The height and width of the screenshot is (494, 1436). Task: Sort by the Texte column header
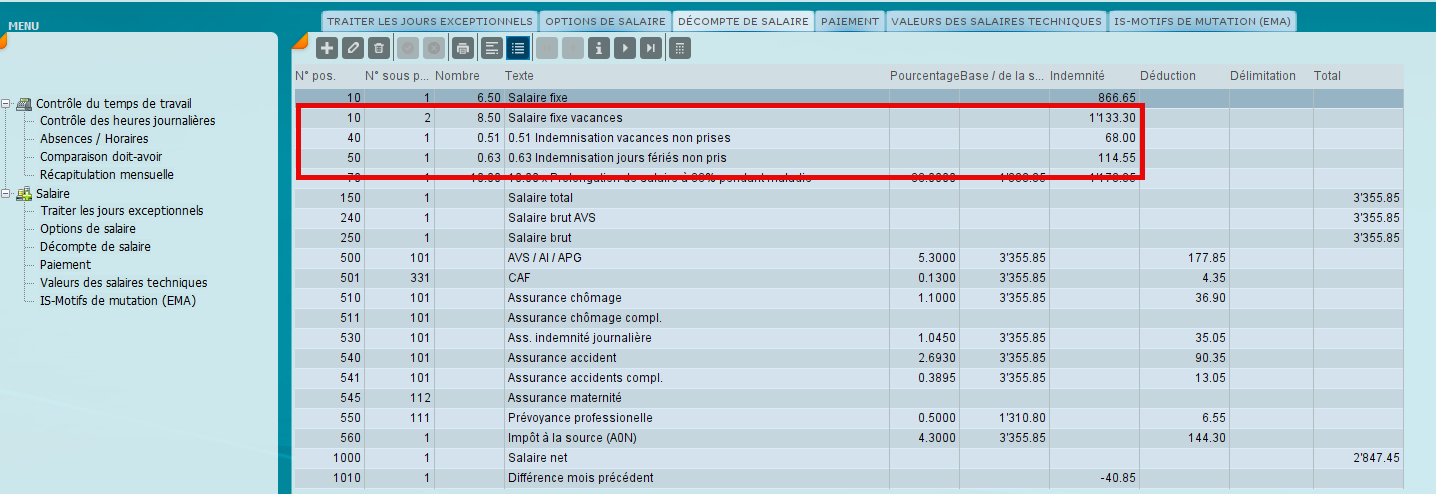[519, 76]
